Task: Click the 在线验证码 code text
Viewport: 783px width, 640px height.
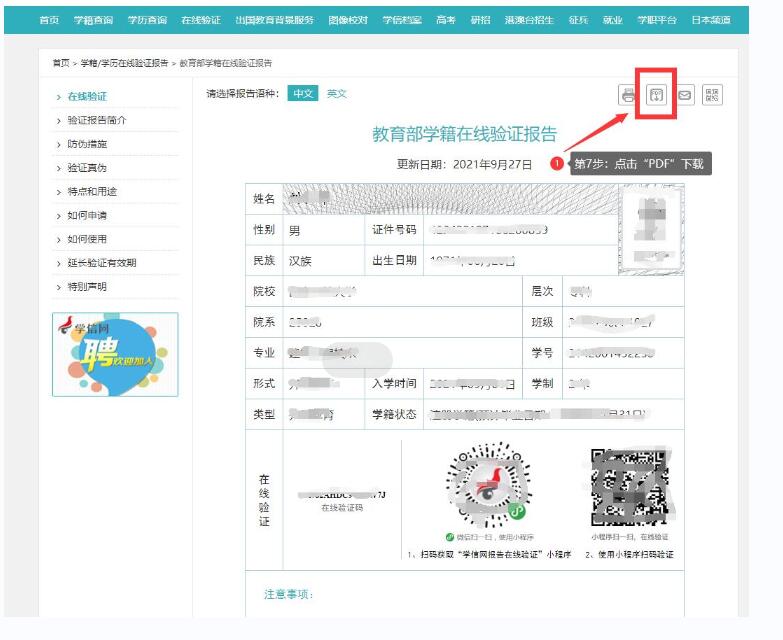Action: [x=342, y=495]
